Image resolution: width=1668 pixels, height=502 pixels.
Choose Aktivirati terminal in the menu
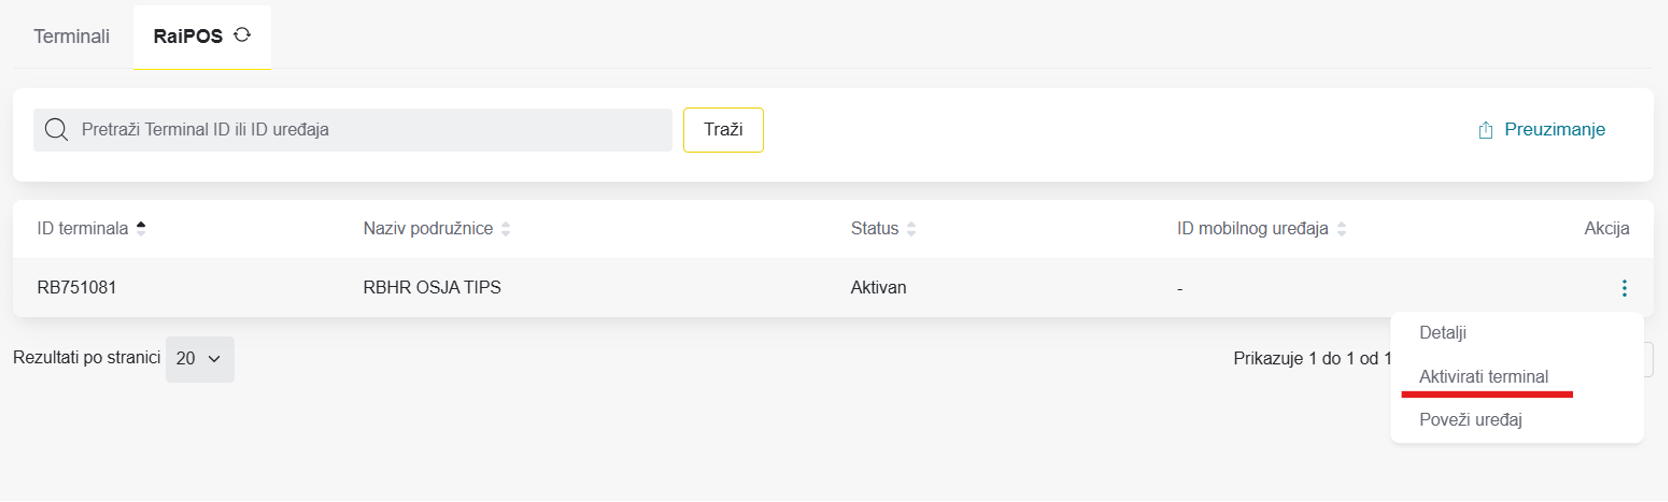tap(1484, 377)
